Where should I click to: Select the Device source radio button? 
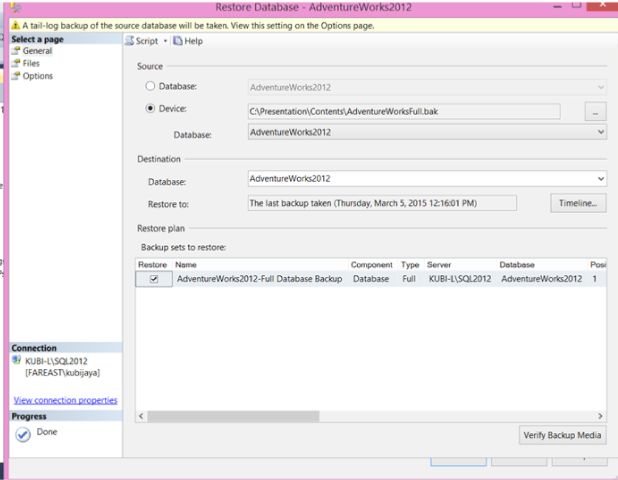[150, 108]
